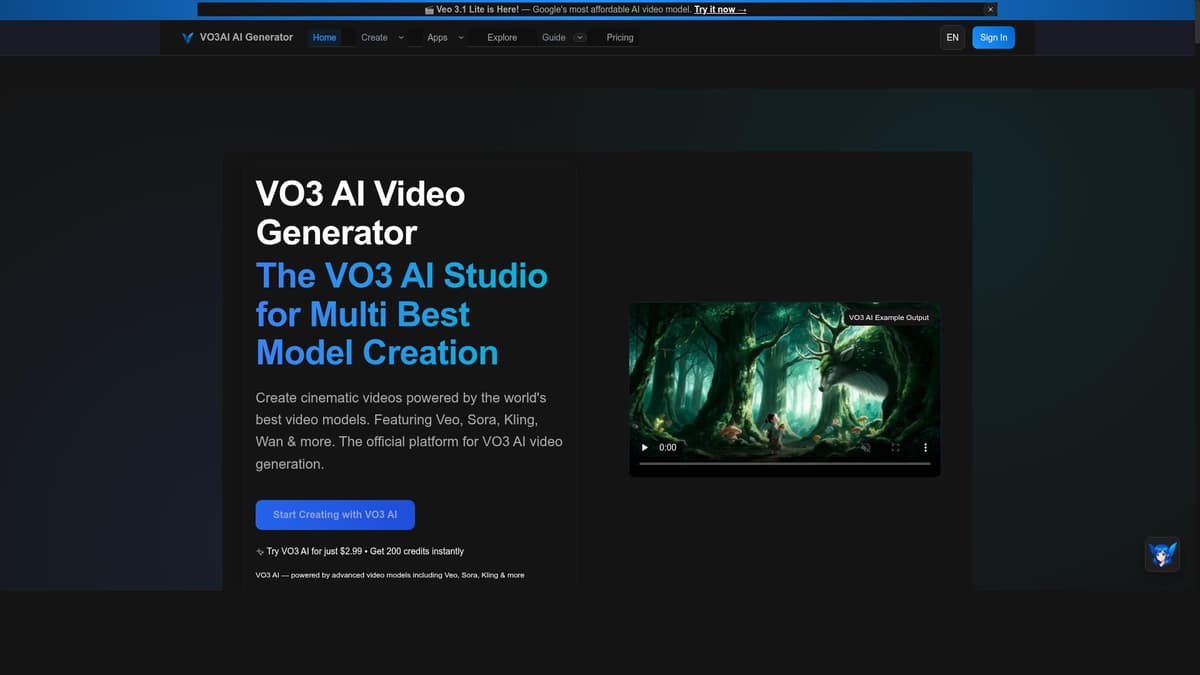Open the chat support mascot icon
Viewport: 1200px width, 675px height.
click(1162, 554)
